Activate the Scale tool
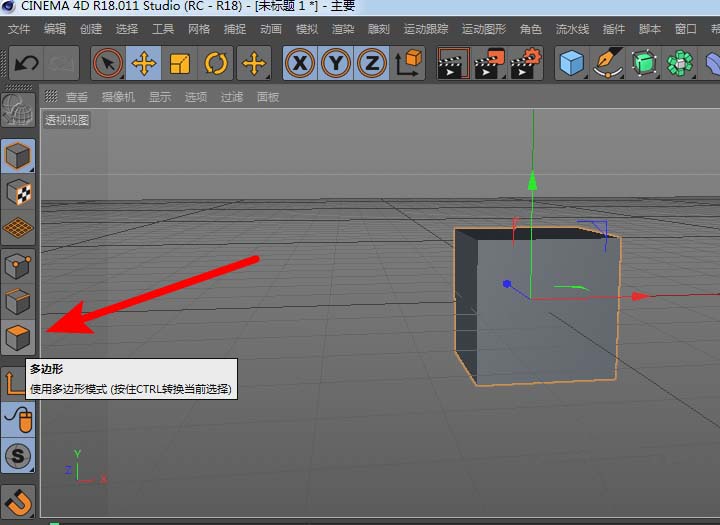 pos(180,63)
